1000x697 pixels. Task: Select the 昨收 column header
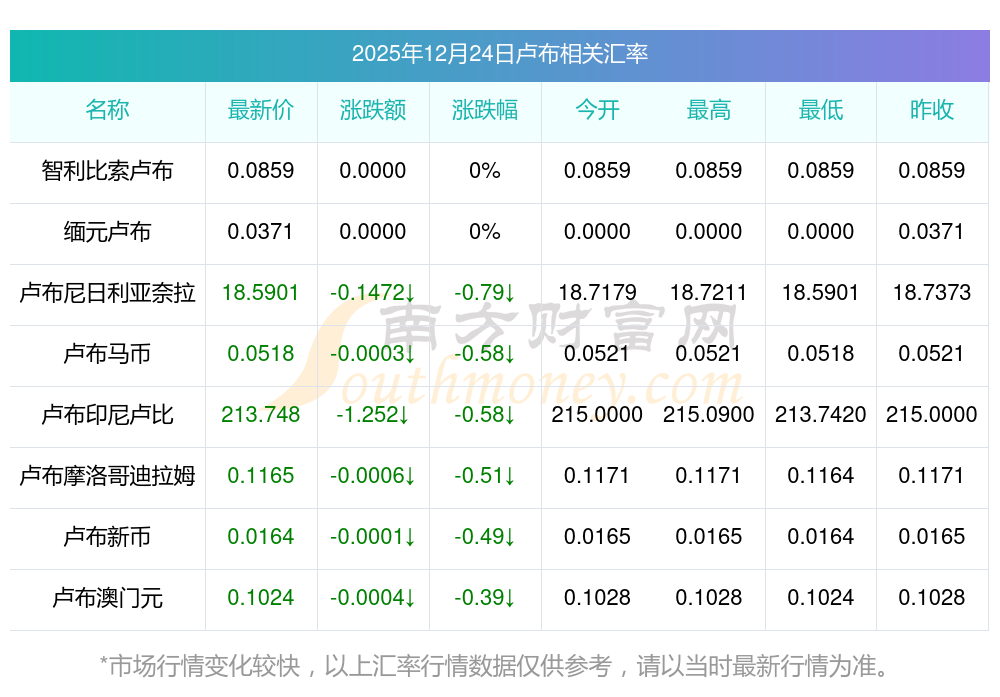pyautogui.click(x=932, y=110)
